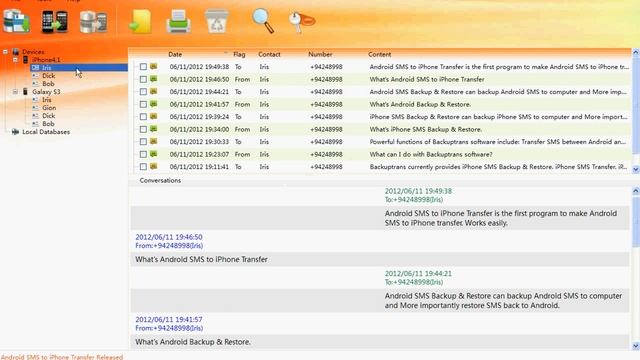Select Iris contact under Galaxy S3

pos(47,100)
